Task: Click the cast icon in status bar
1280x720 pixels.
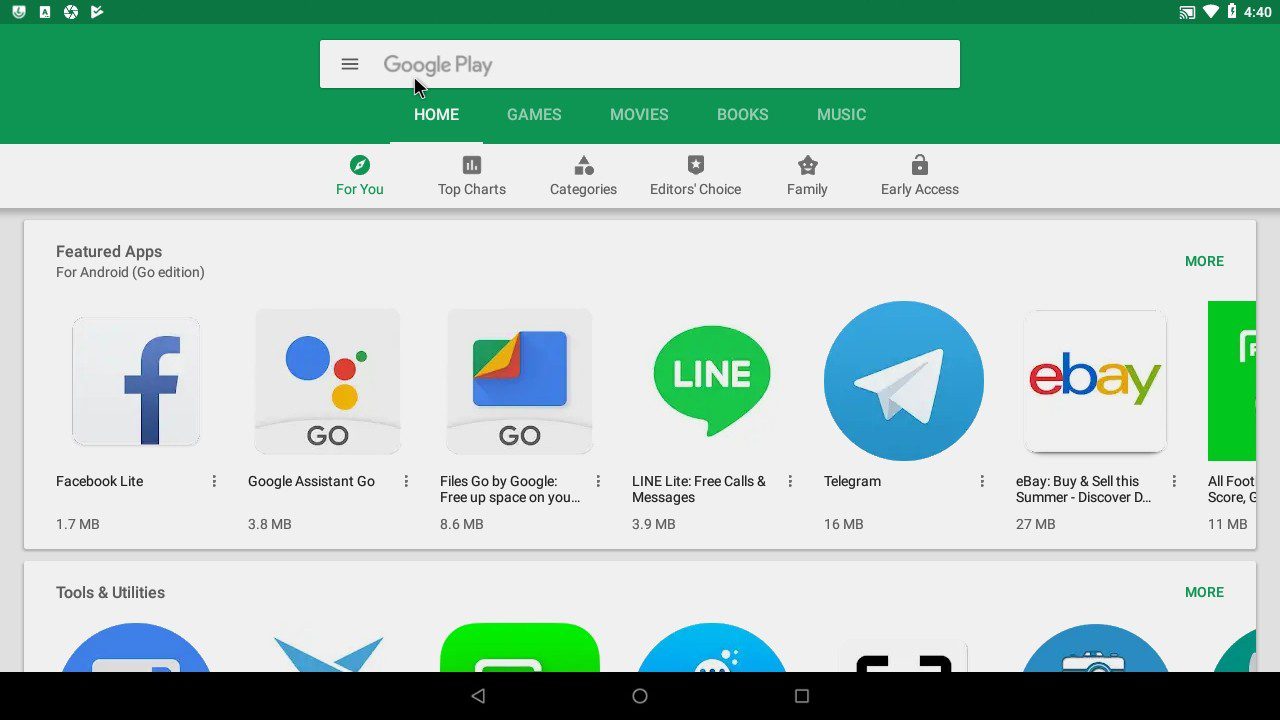Action: (x=1187, y=12)
